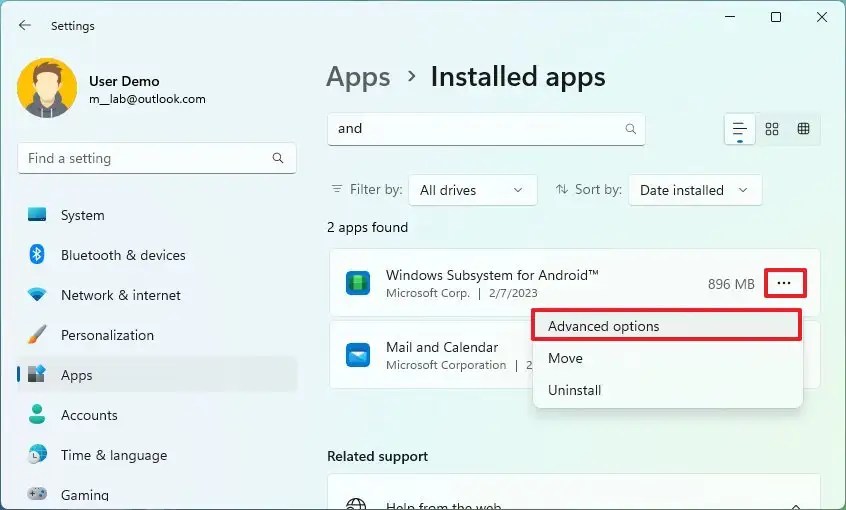The width and height of the screenshot is (846, 510).
Task: Maximize the Settings window
Action: pyautogui.click(x=776, y=17)
